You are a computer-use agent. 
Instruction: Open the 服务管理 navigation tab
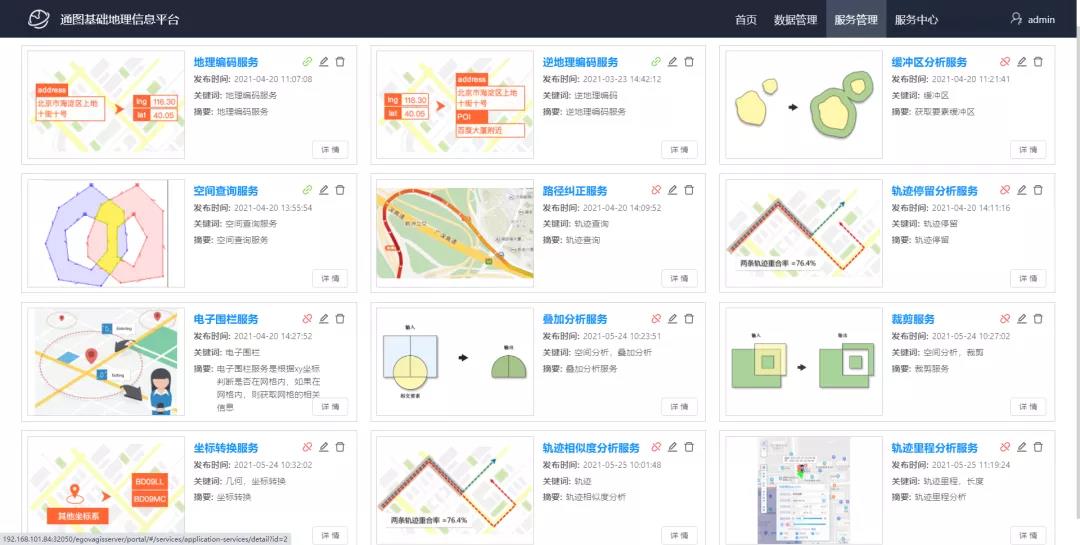tap(855, 19)
